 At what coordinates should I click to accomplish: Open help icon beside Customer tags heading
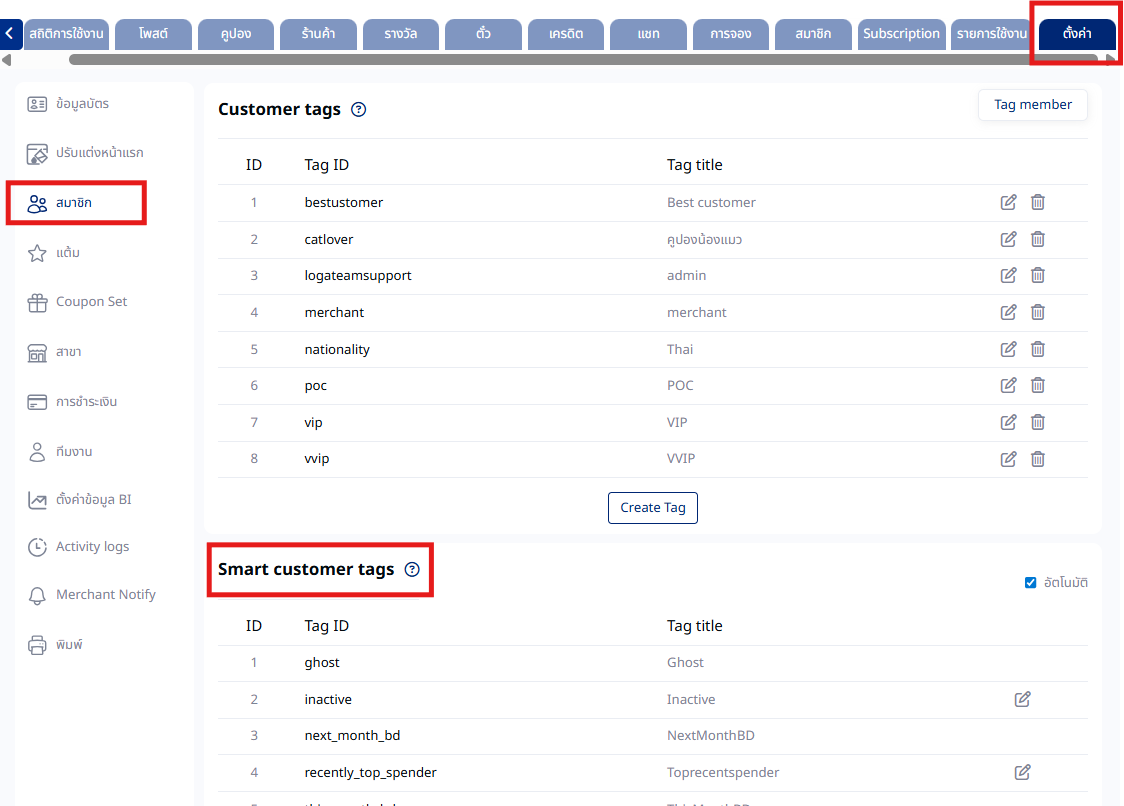[359, 110]
